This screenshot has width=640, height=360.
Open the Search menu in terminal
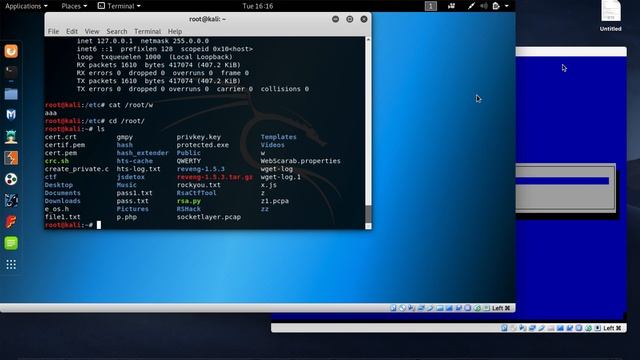[x=117, y=31]
